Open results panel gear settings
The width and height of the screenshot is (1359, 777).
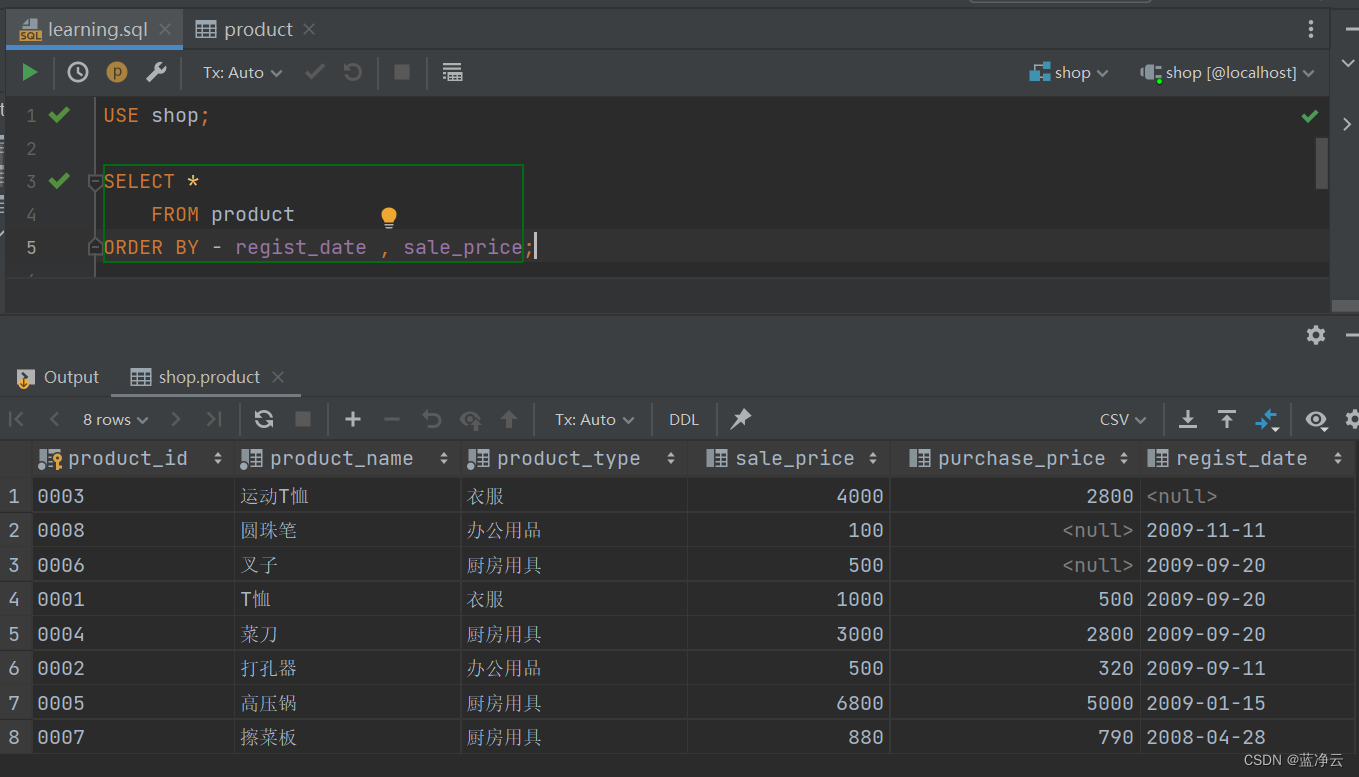pos(1316,335)
